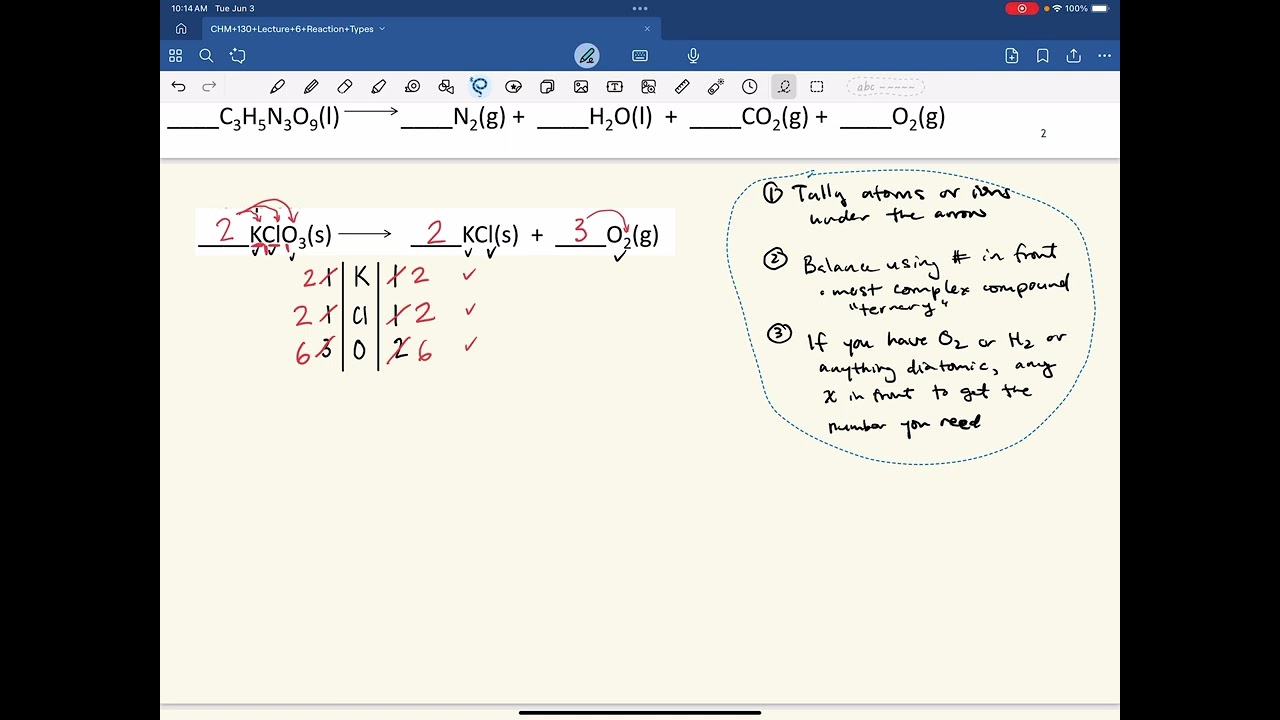Tap the 10:14 AM clock
Screen dimensions: 1280x720
[x=189, y=8]
